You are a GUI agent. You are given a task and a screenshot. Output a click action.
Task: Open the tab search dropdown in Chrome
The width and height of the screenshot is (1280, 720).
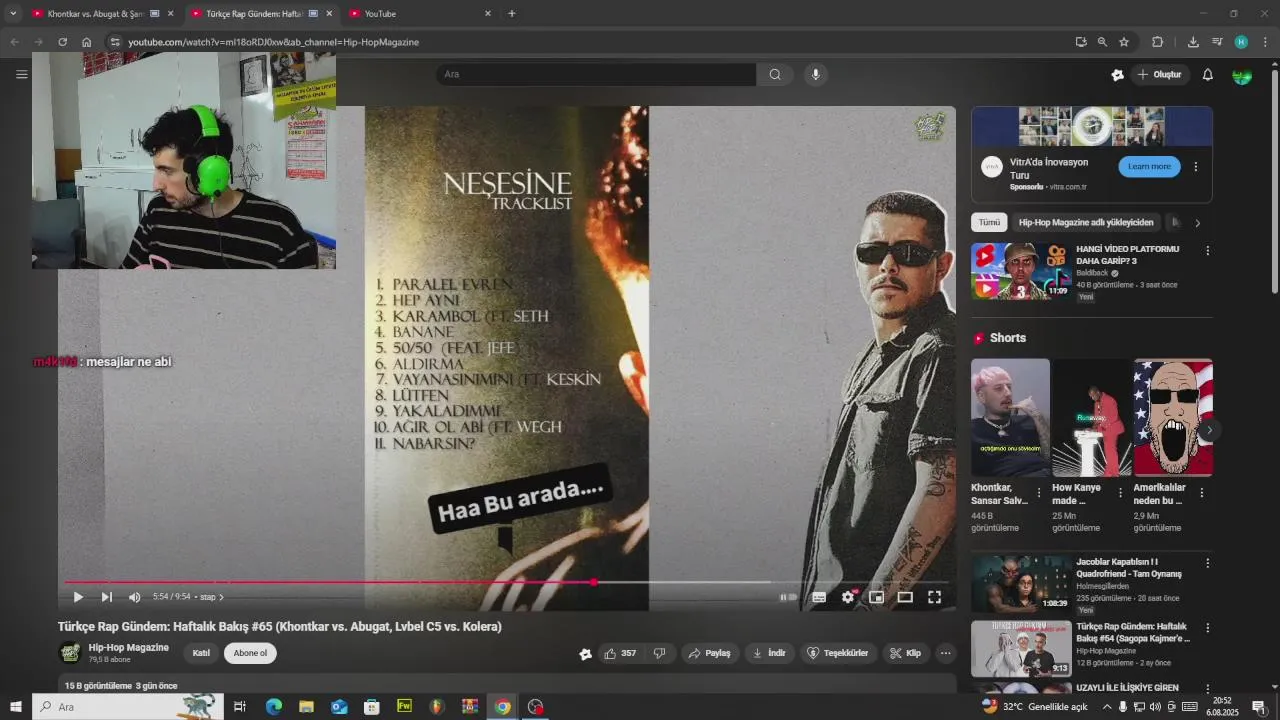[13, 14]
